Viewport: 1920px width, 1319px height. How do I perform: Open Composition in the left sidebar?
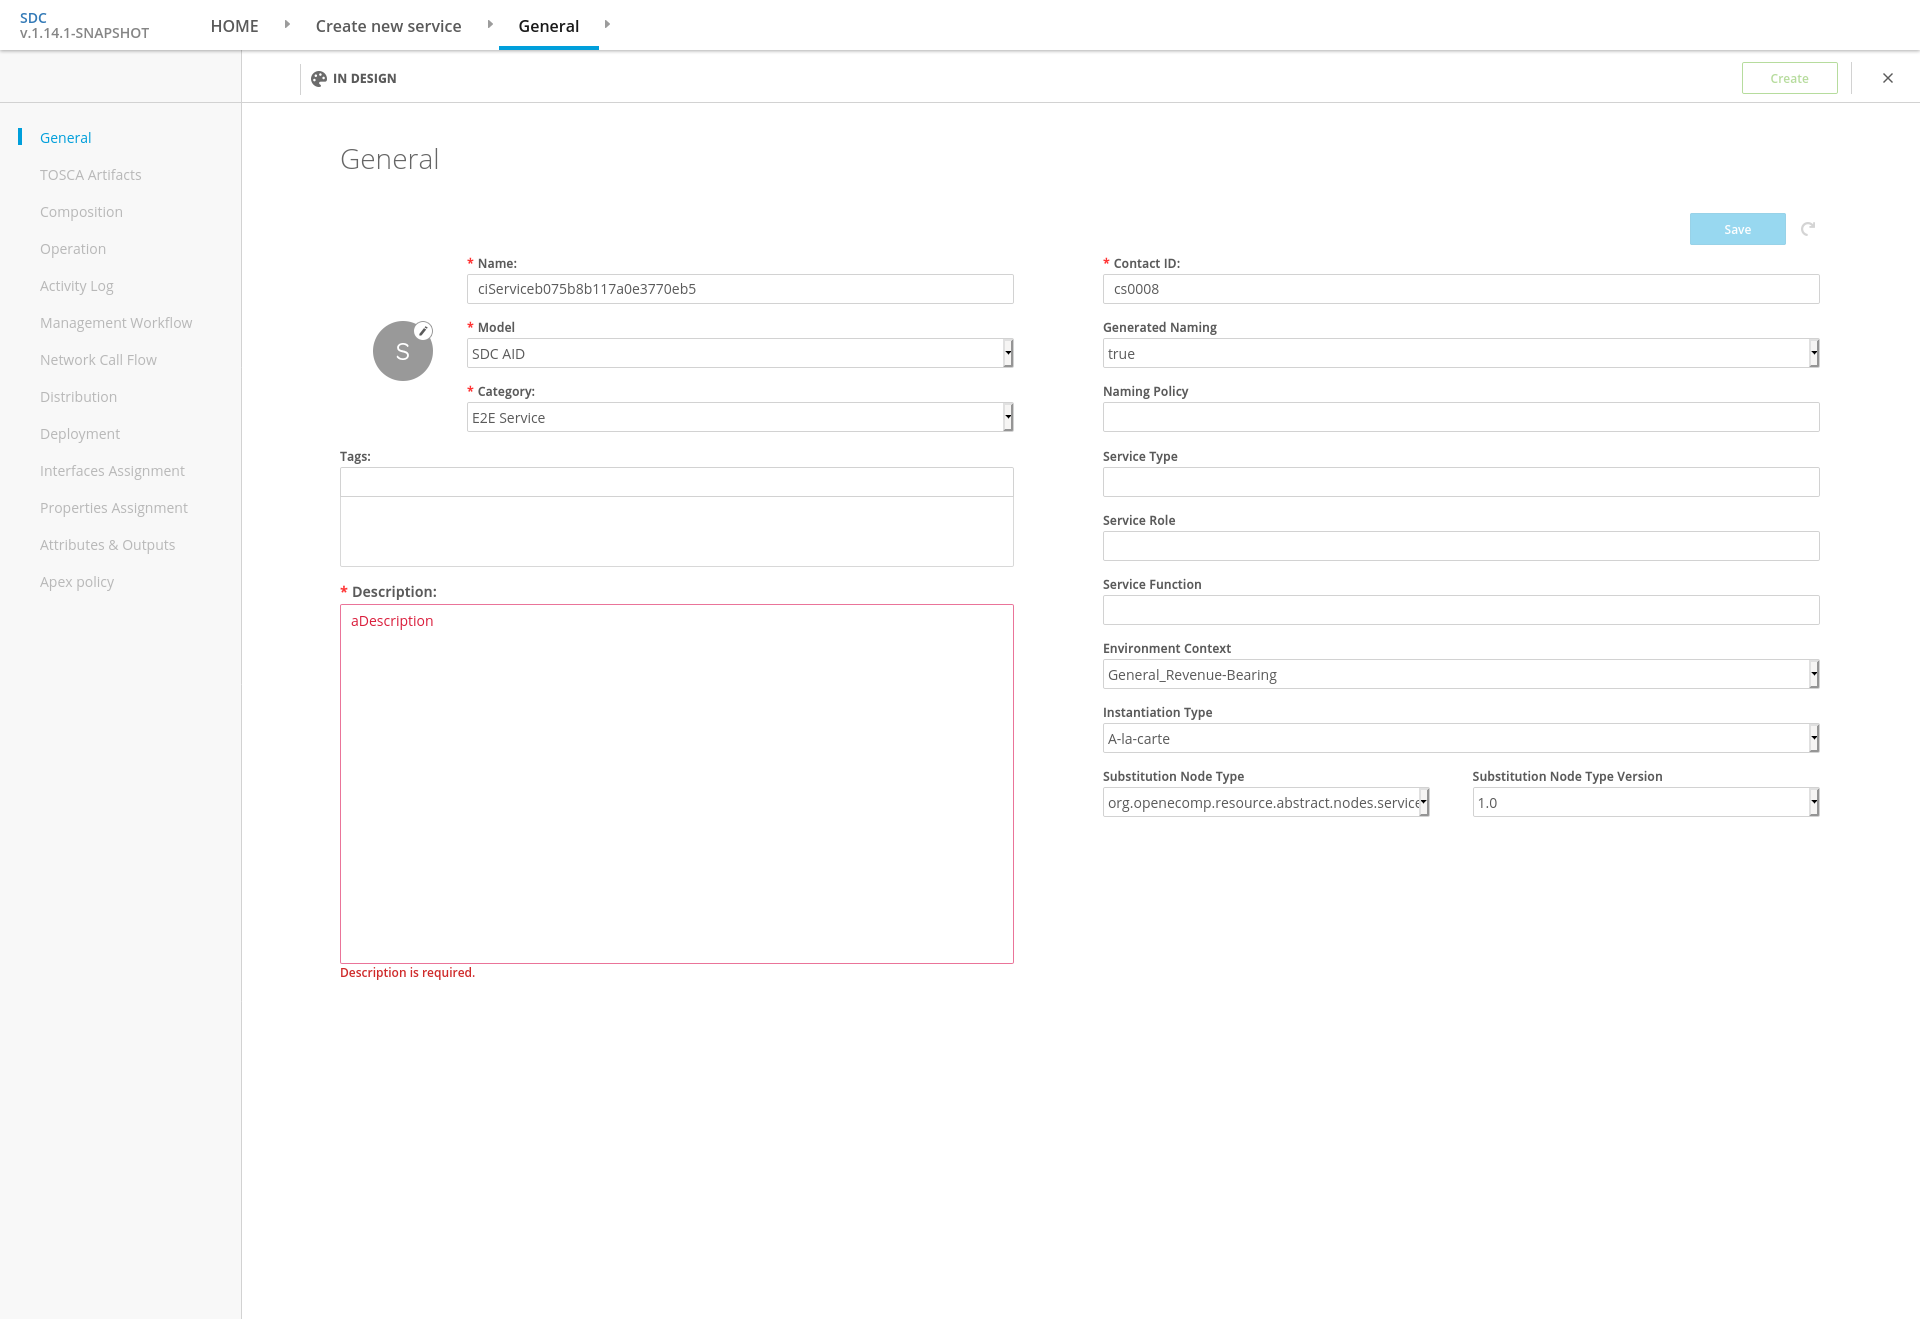[x=81, y=212]
